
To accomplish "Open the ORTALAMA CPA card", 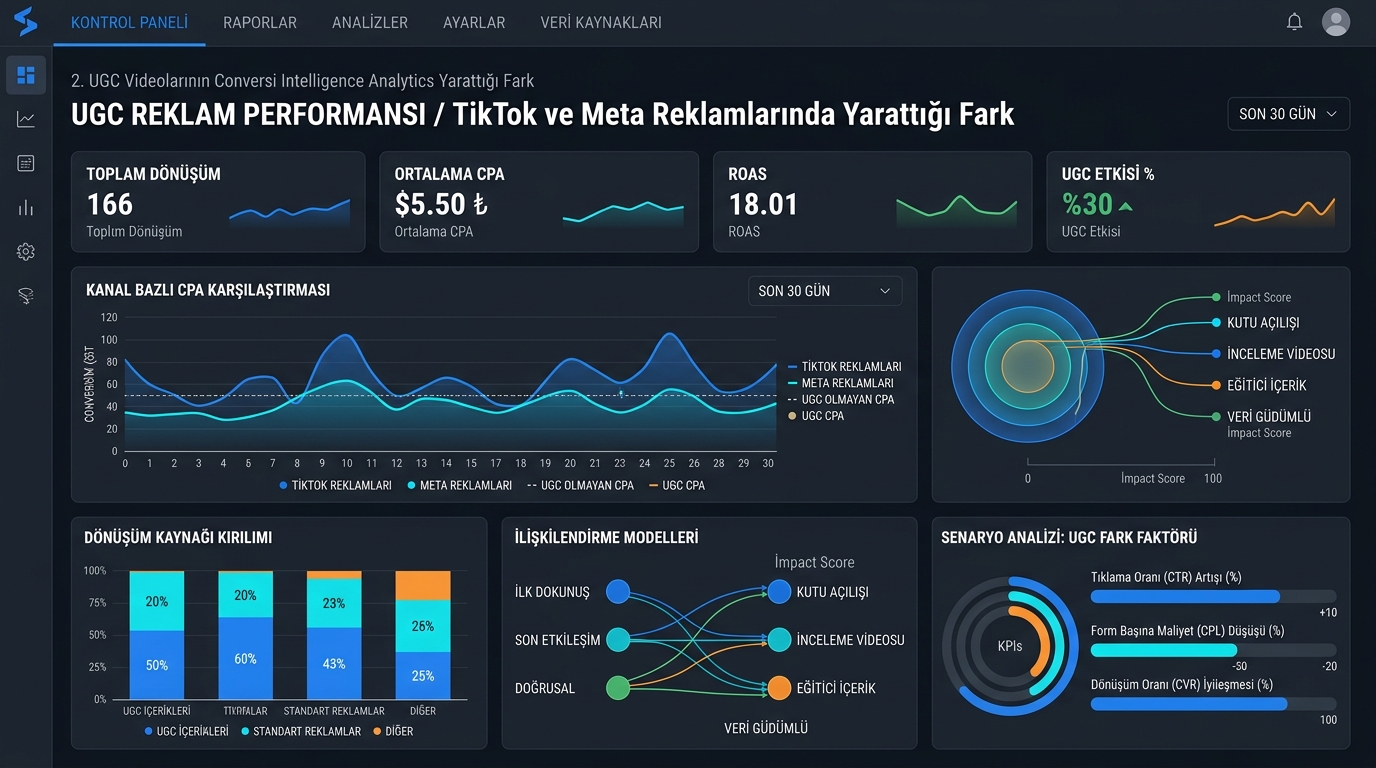I will pos(538,202).
